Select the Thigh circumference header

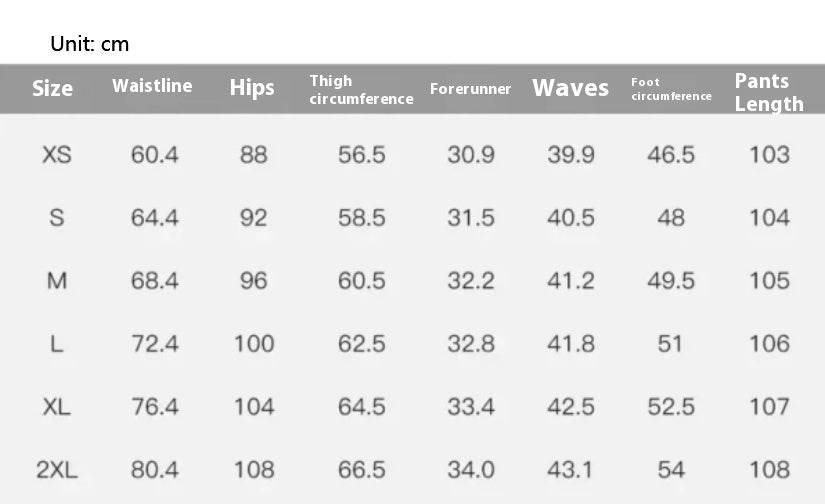tap(361, 89)
